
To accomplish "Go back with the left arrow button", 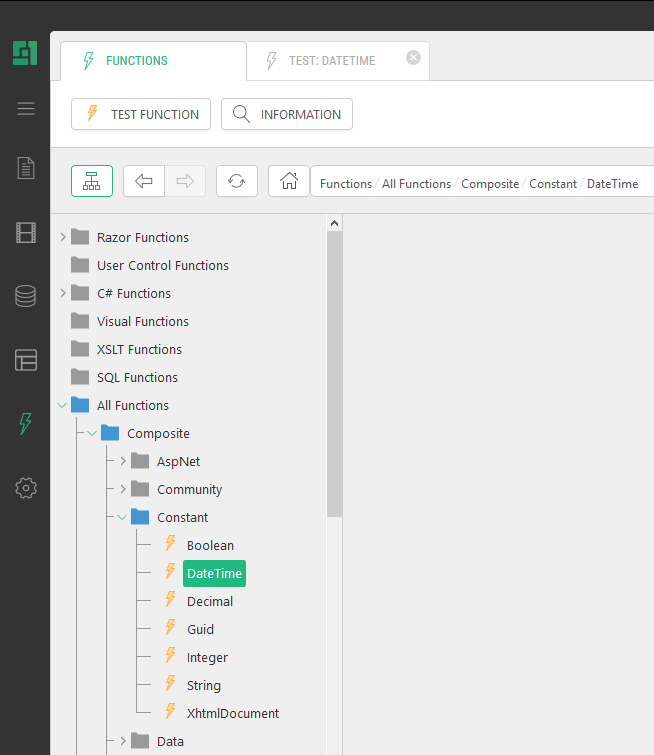I will [144, 181].
